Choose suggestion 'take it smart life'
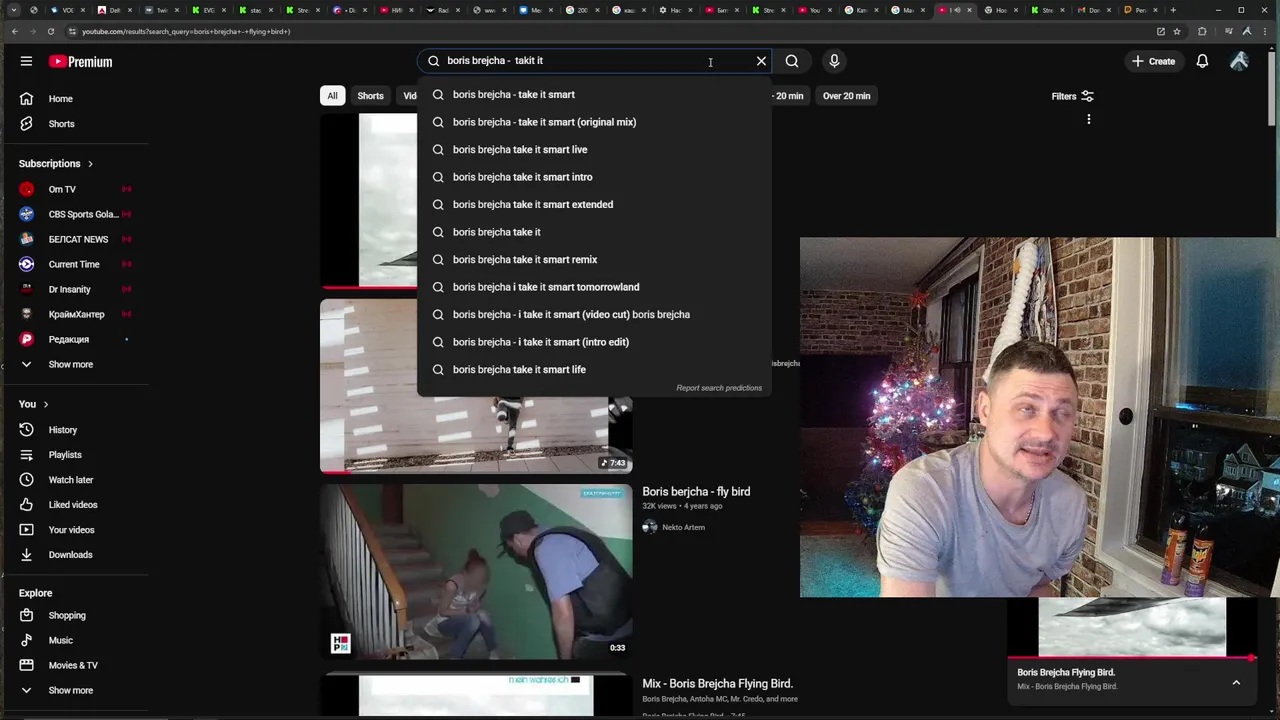This screenshot has width=1280, height=720. point(595,370)
